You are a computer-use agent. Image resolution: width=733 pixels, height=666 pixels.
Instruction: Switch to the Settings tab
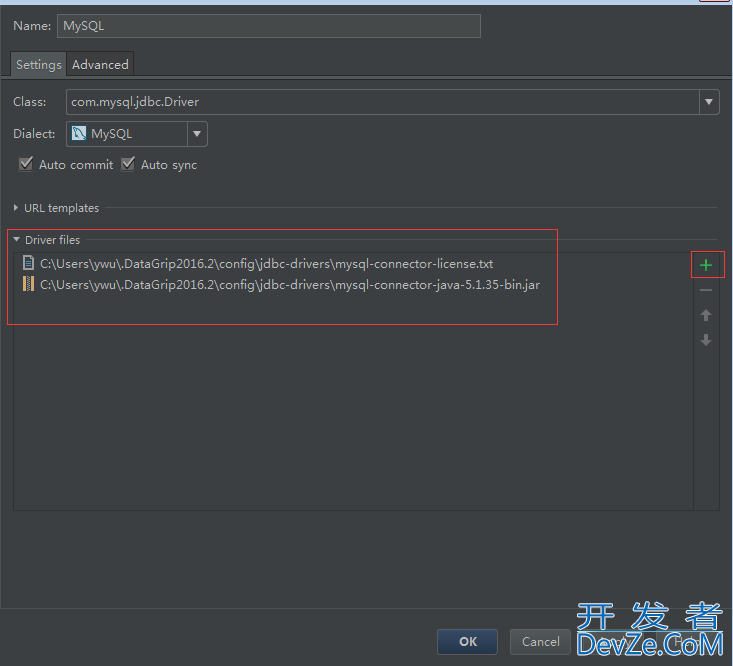(38, 64)
